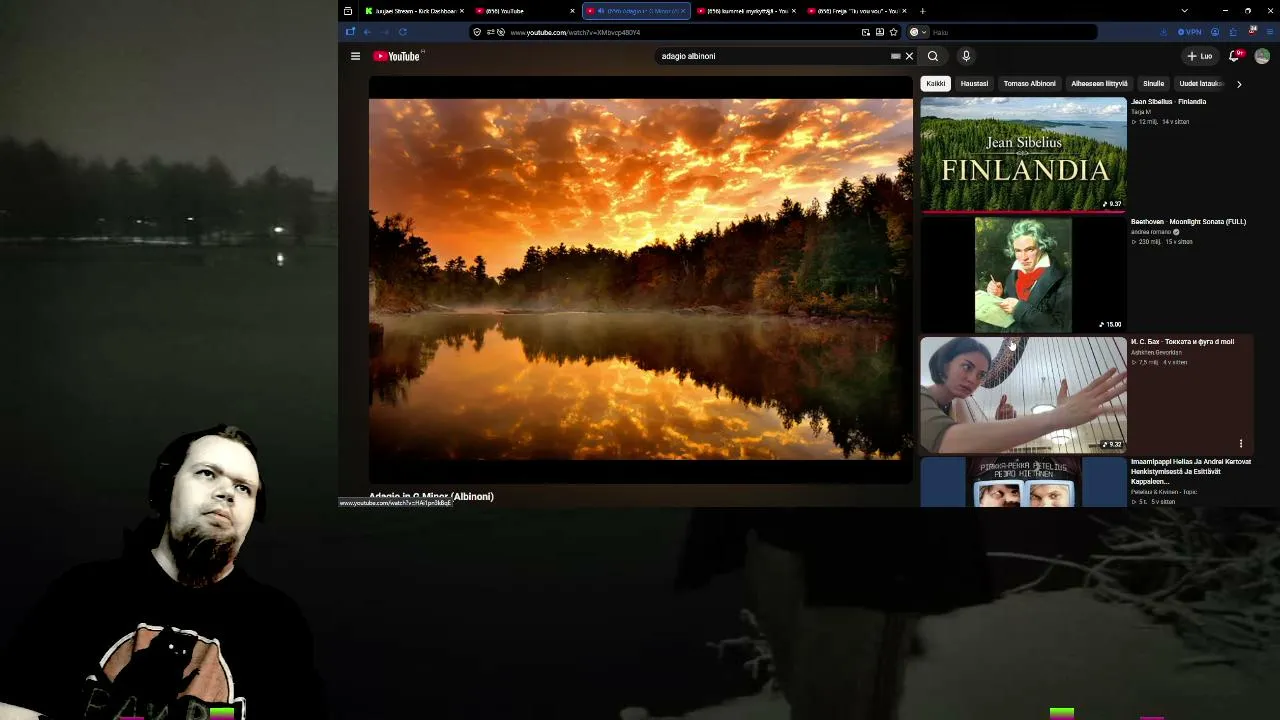The height and width of the screenshot is (720, 1280).
Task: Close the Freija tab
Action: (x=905, y=11)
